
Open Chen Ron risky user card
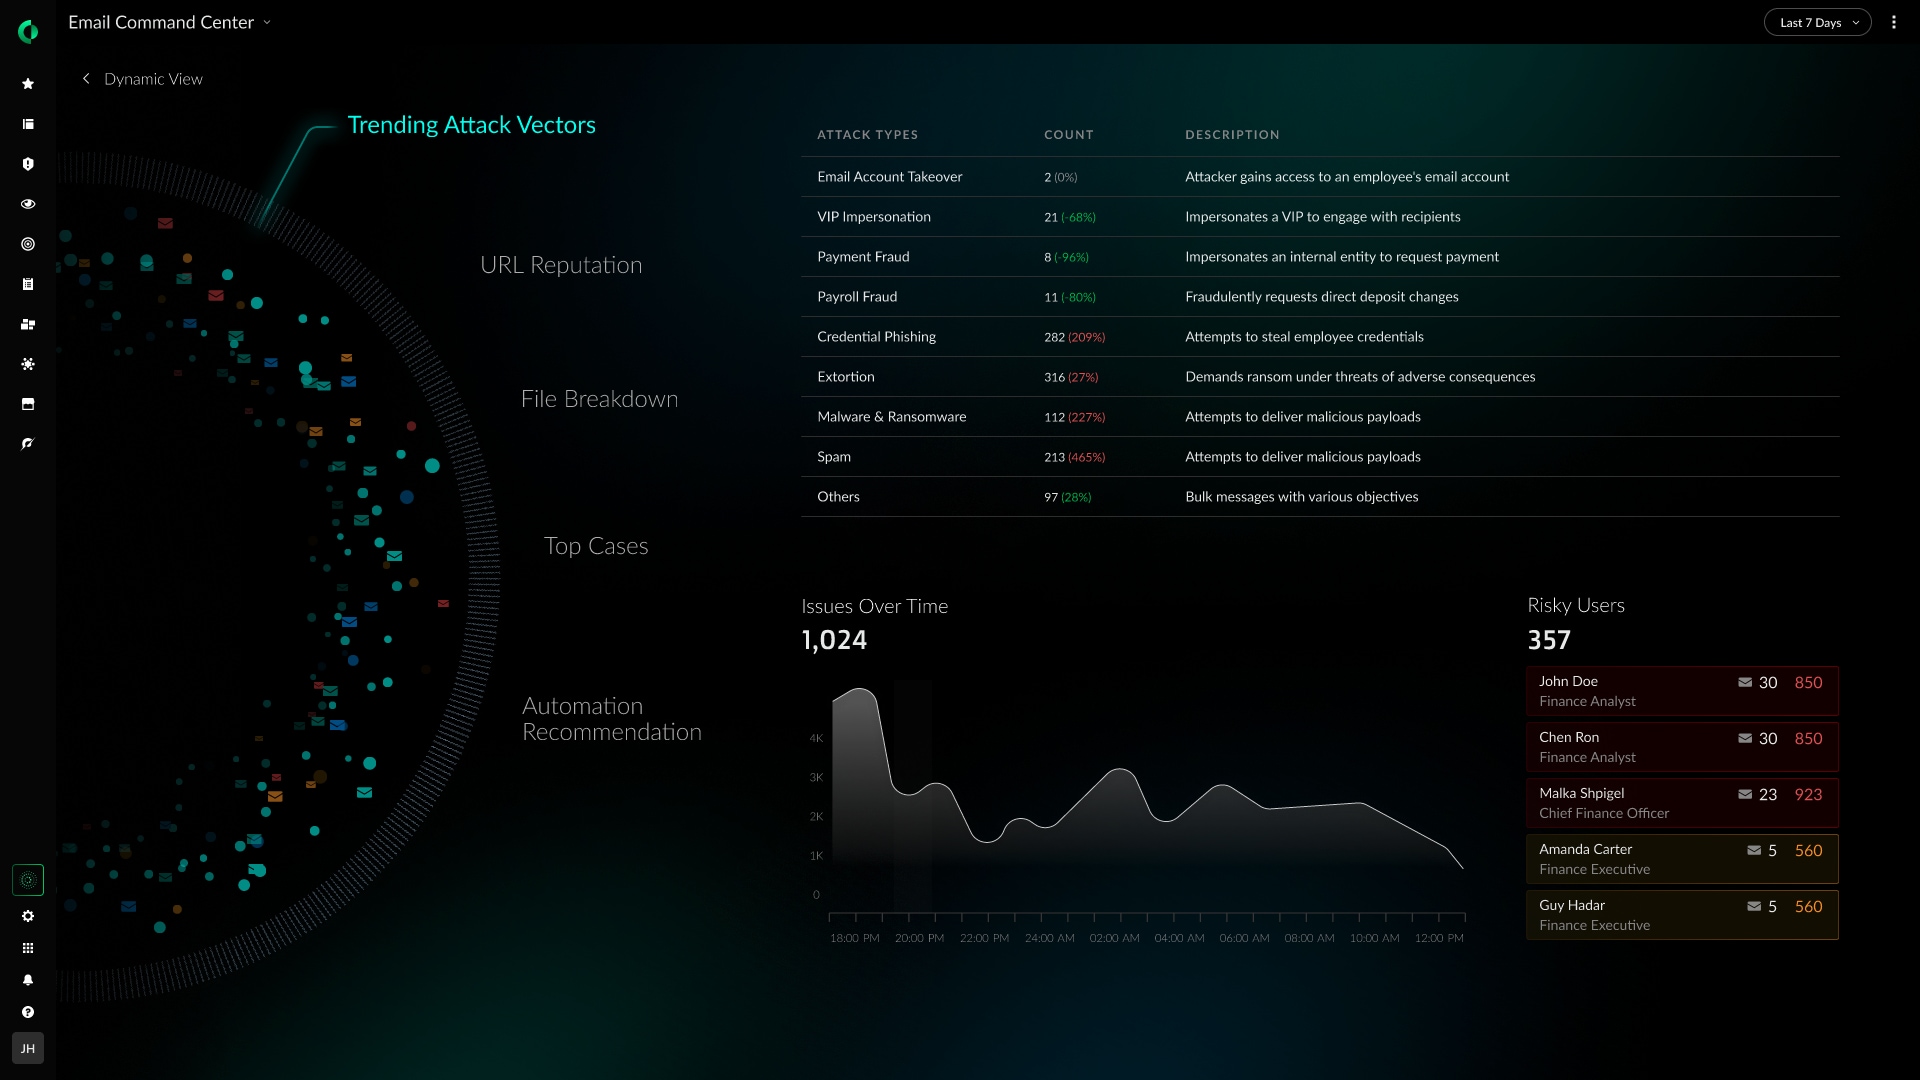[1682, 747]
